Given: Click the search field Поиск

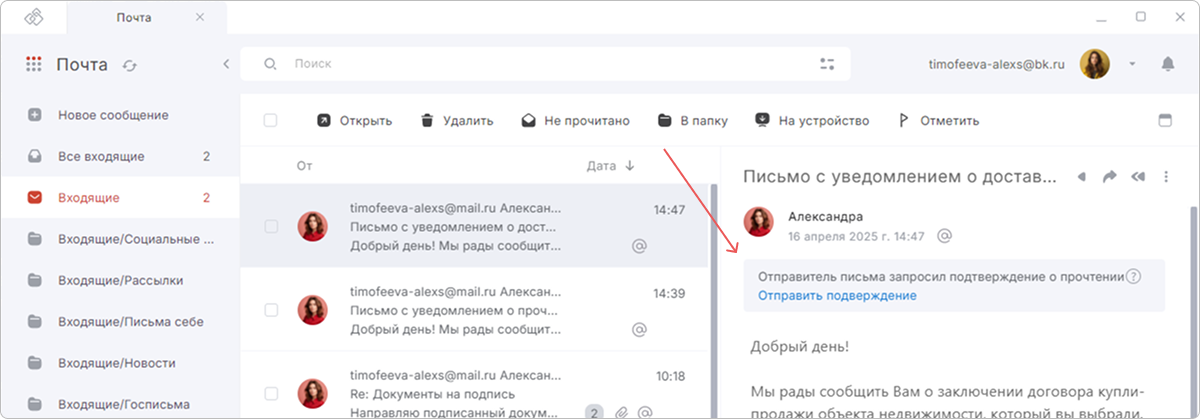Looking at the screenshot, I should coord(545,64).
